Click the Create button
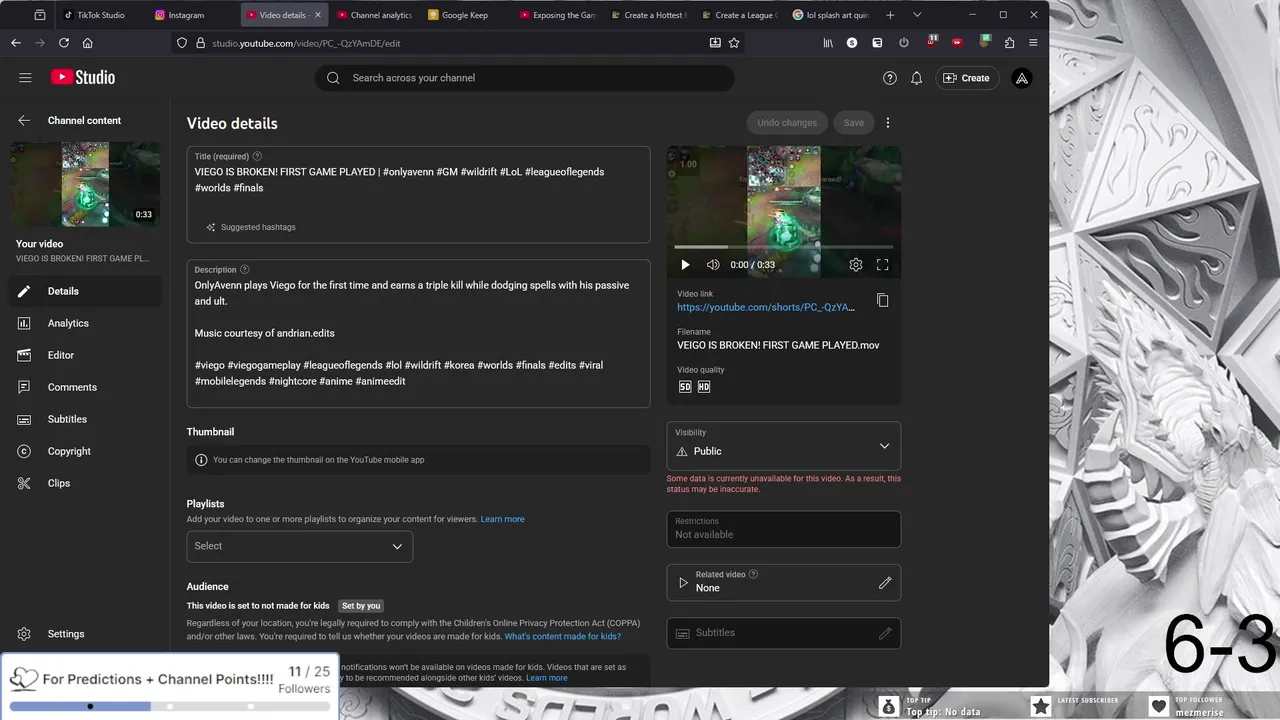This screenshot has height=720, width=1280. 967,78
